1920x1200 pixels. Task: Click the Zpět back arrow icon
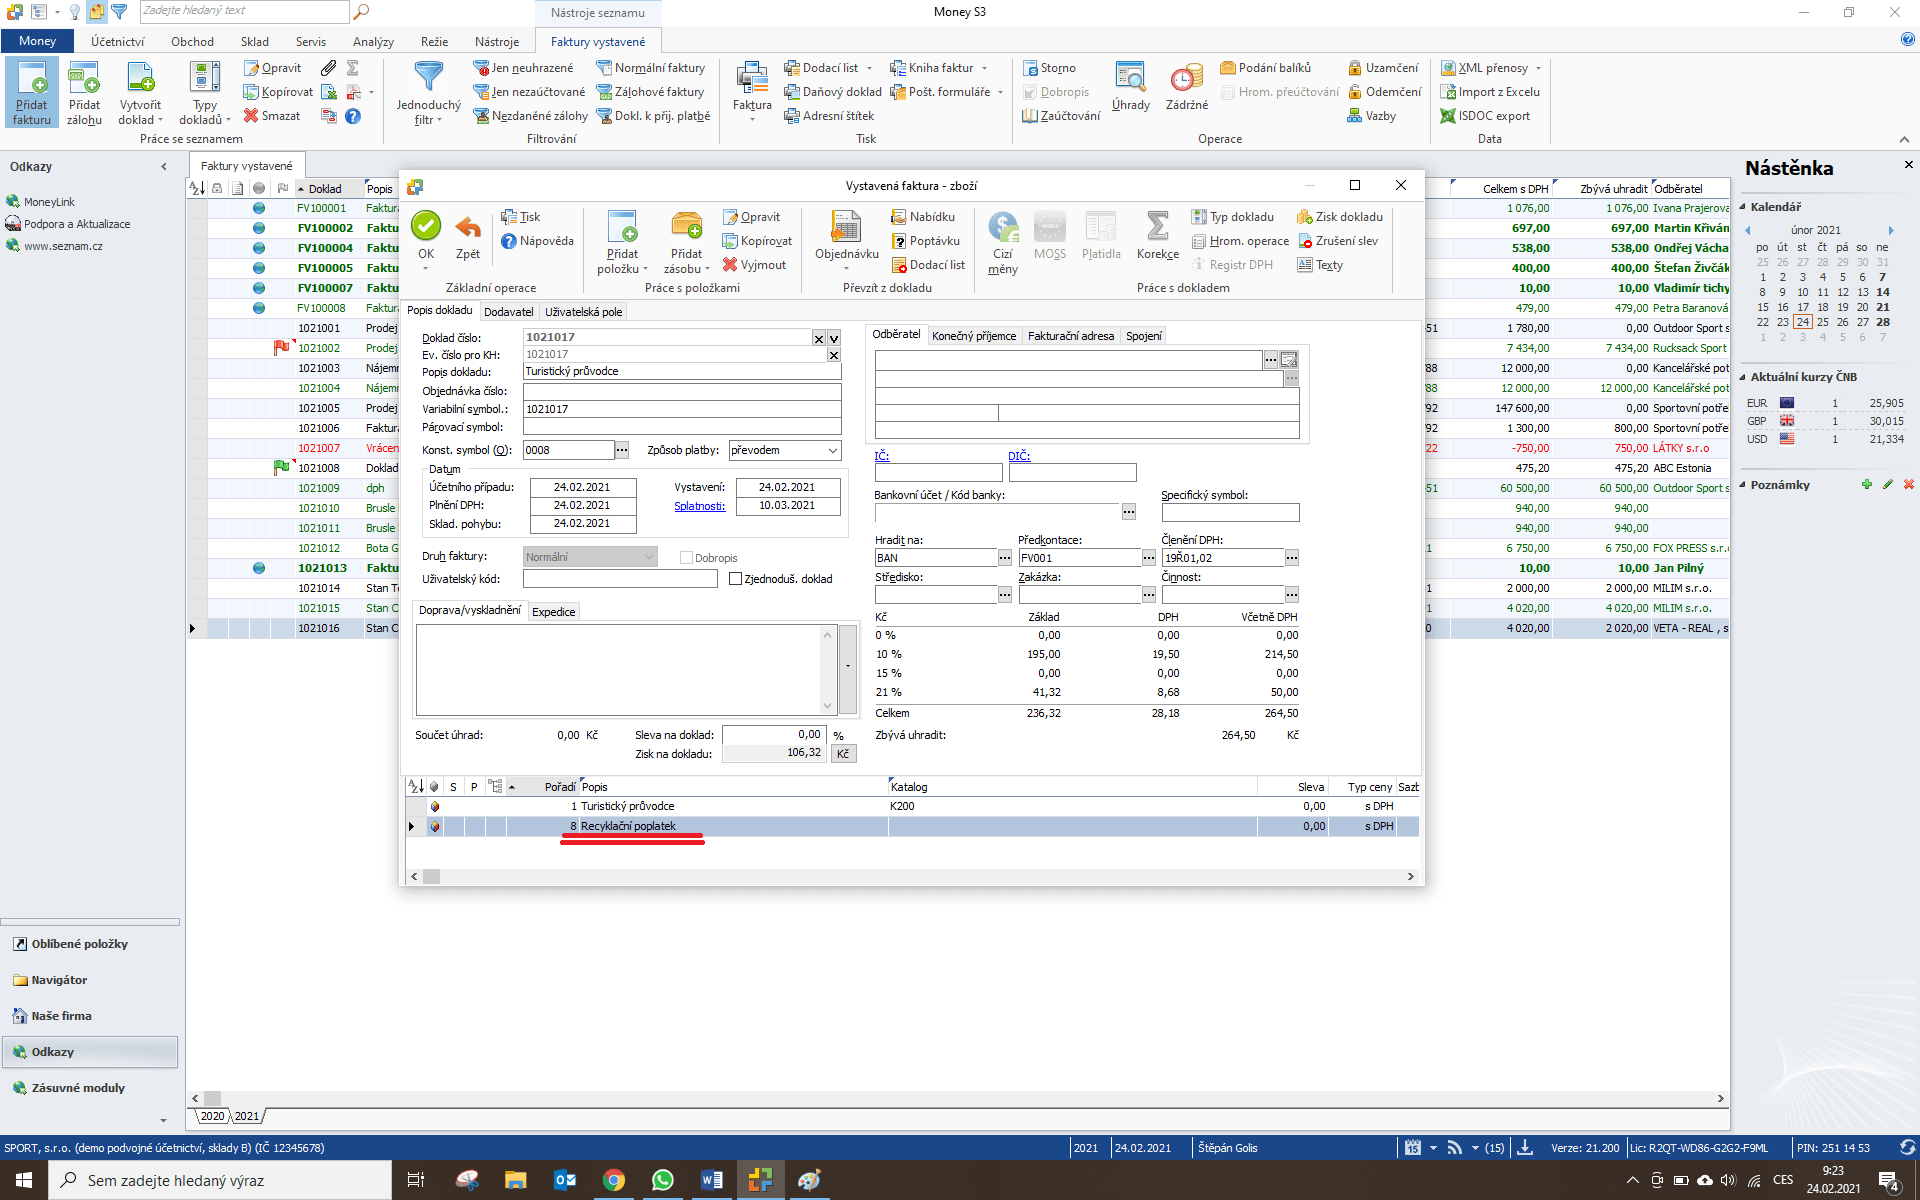[x=468, y=227]
